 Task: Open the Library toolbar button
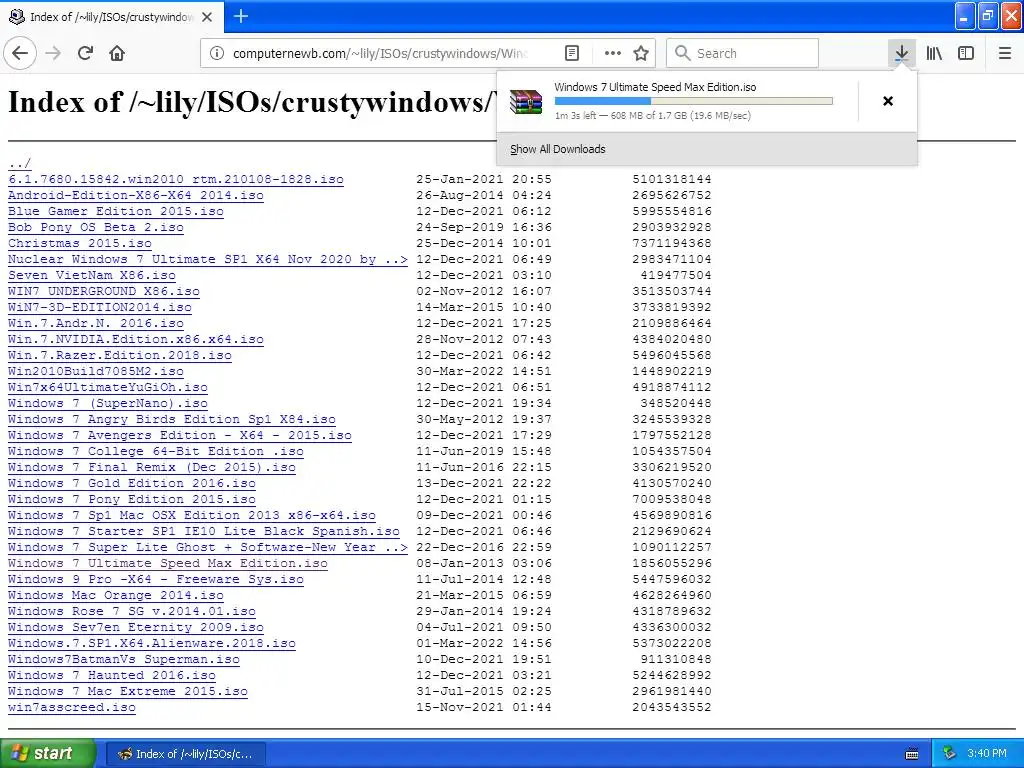934,54
